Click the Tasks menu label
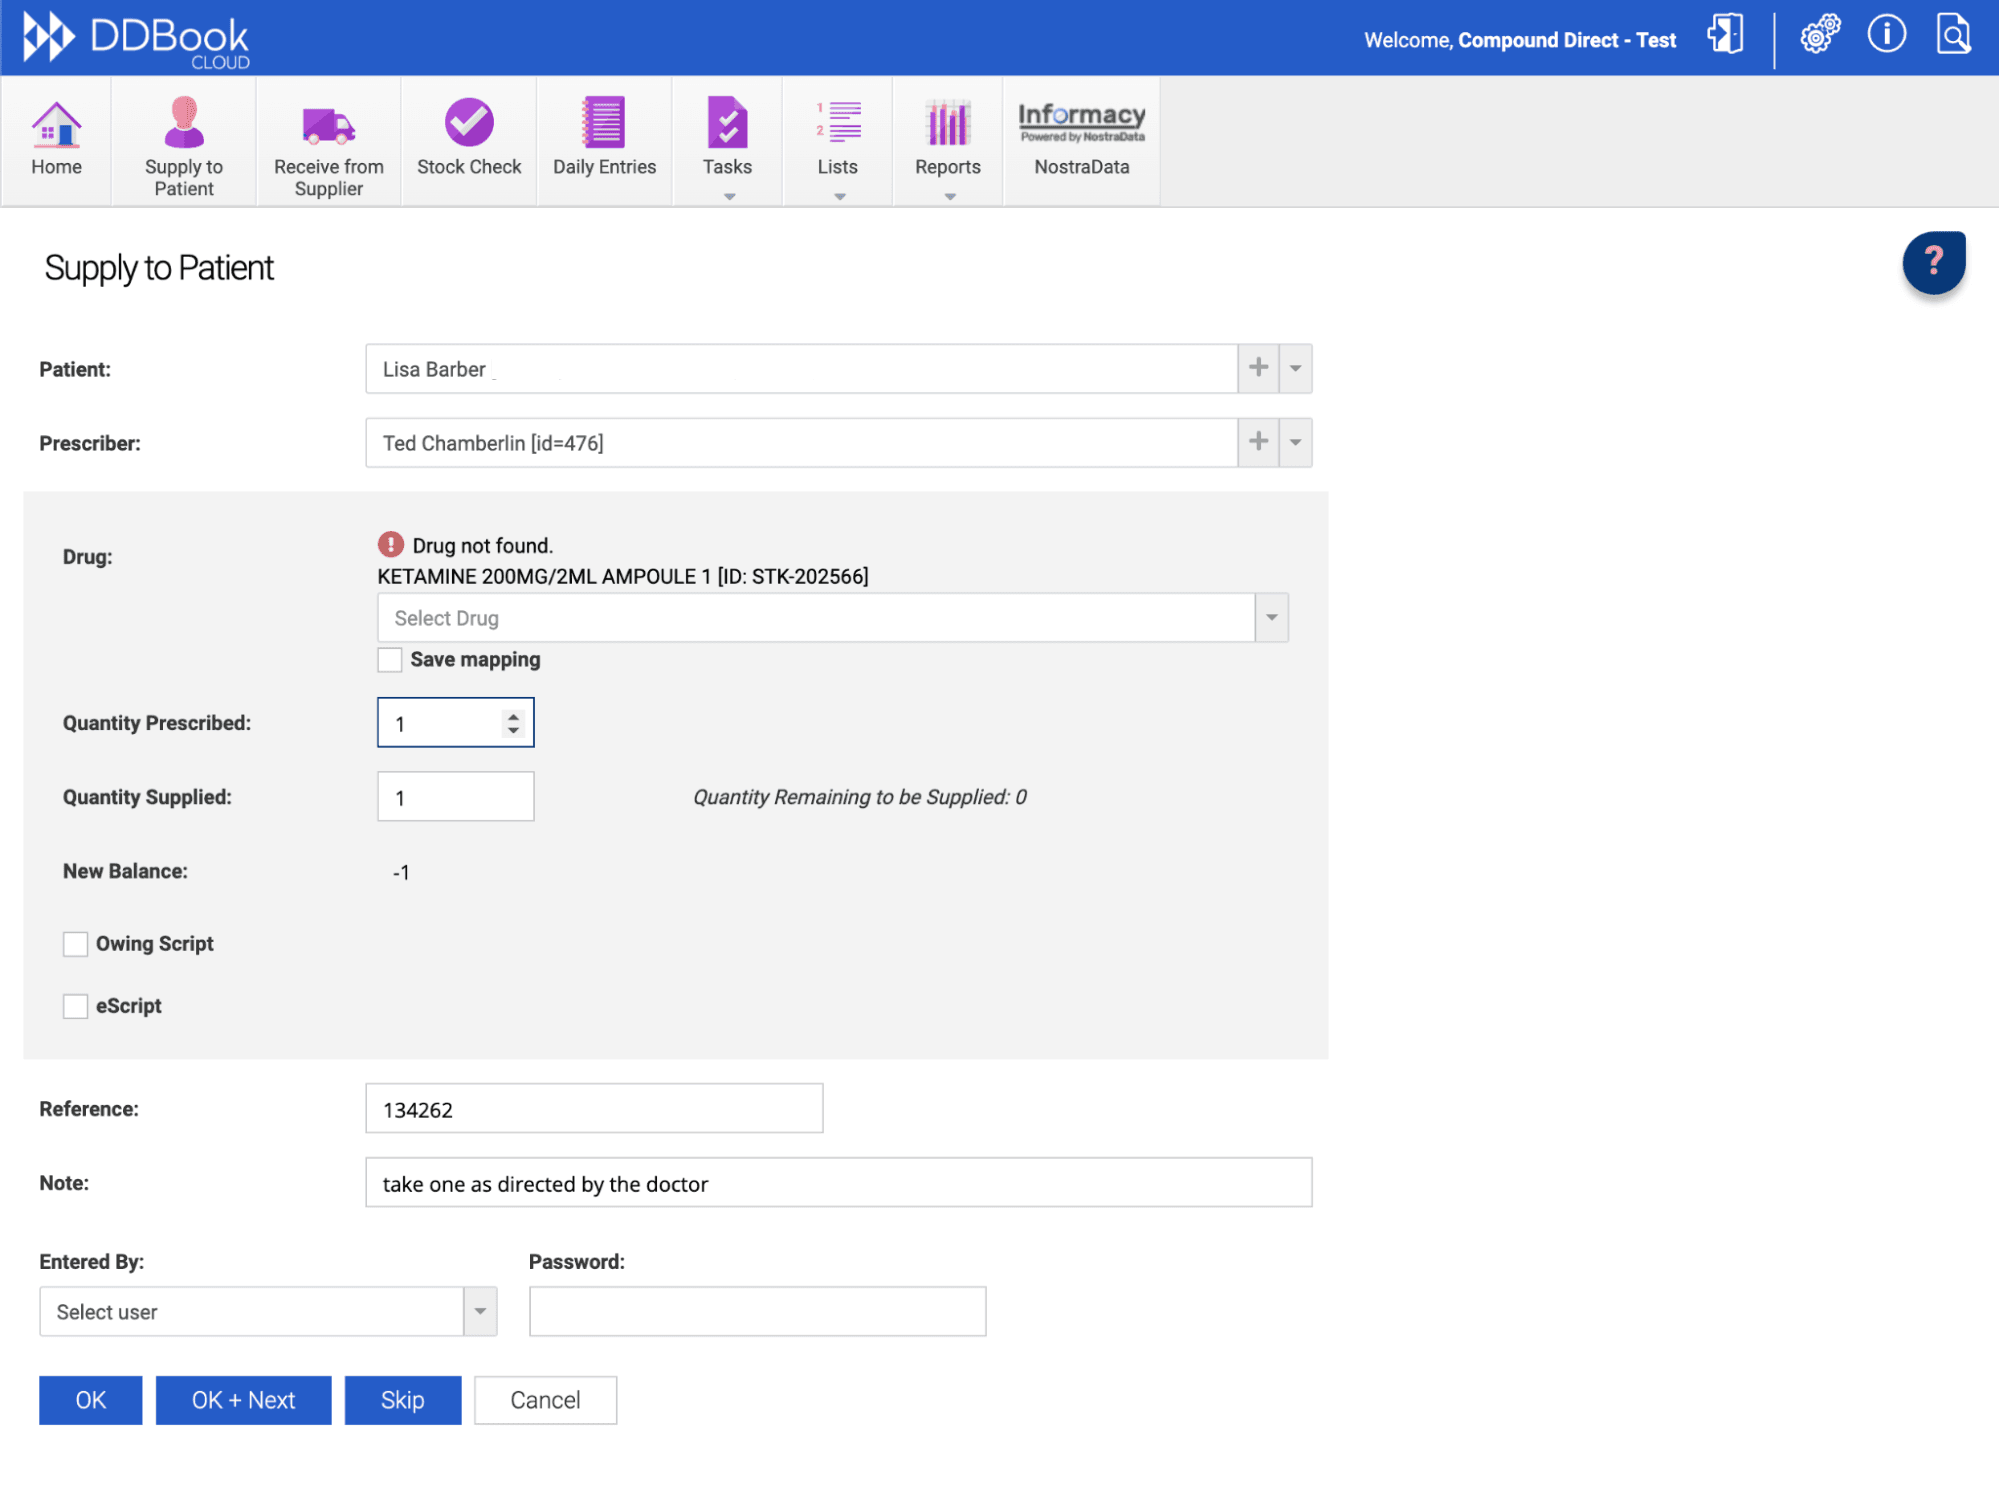The width and height of the screenshot is (1999, 1499). tap(727, 167)
